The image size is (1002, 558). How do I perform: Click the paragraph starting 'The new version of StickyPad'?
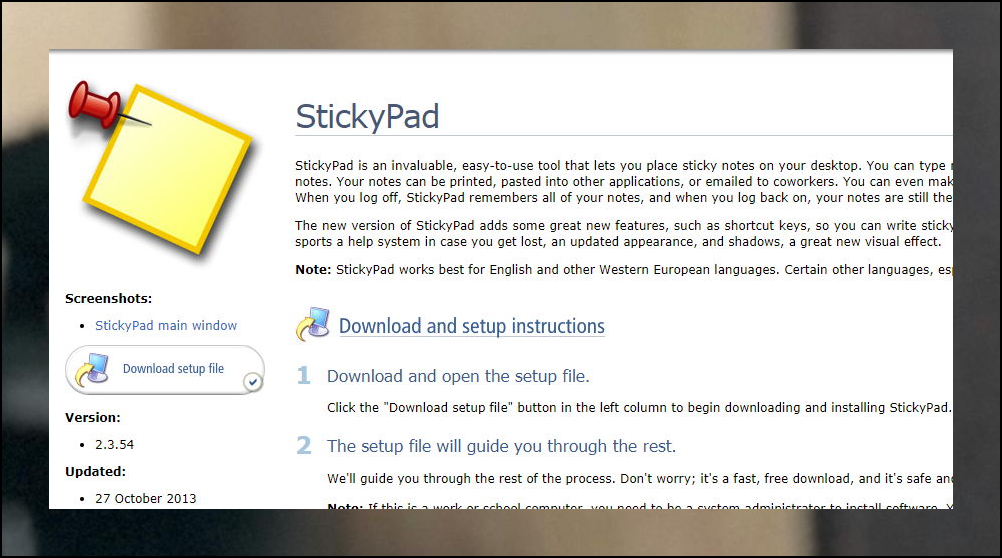[624, 233]
